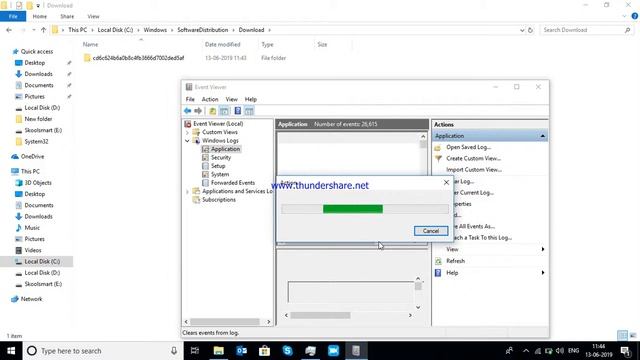Click Cancel in the progress dialog
This screenshot has height=360, width=640.
point(431,231)
